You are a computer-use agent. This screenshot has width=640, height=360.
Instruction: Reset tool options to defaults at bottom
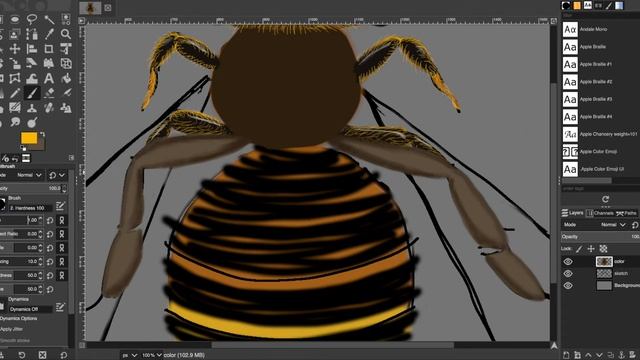pos(64,355)
